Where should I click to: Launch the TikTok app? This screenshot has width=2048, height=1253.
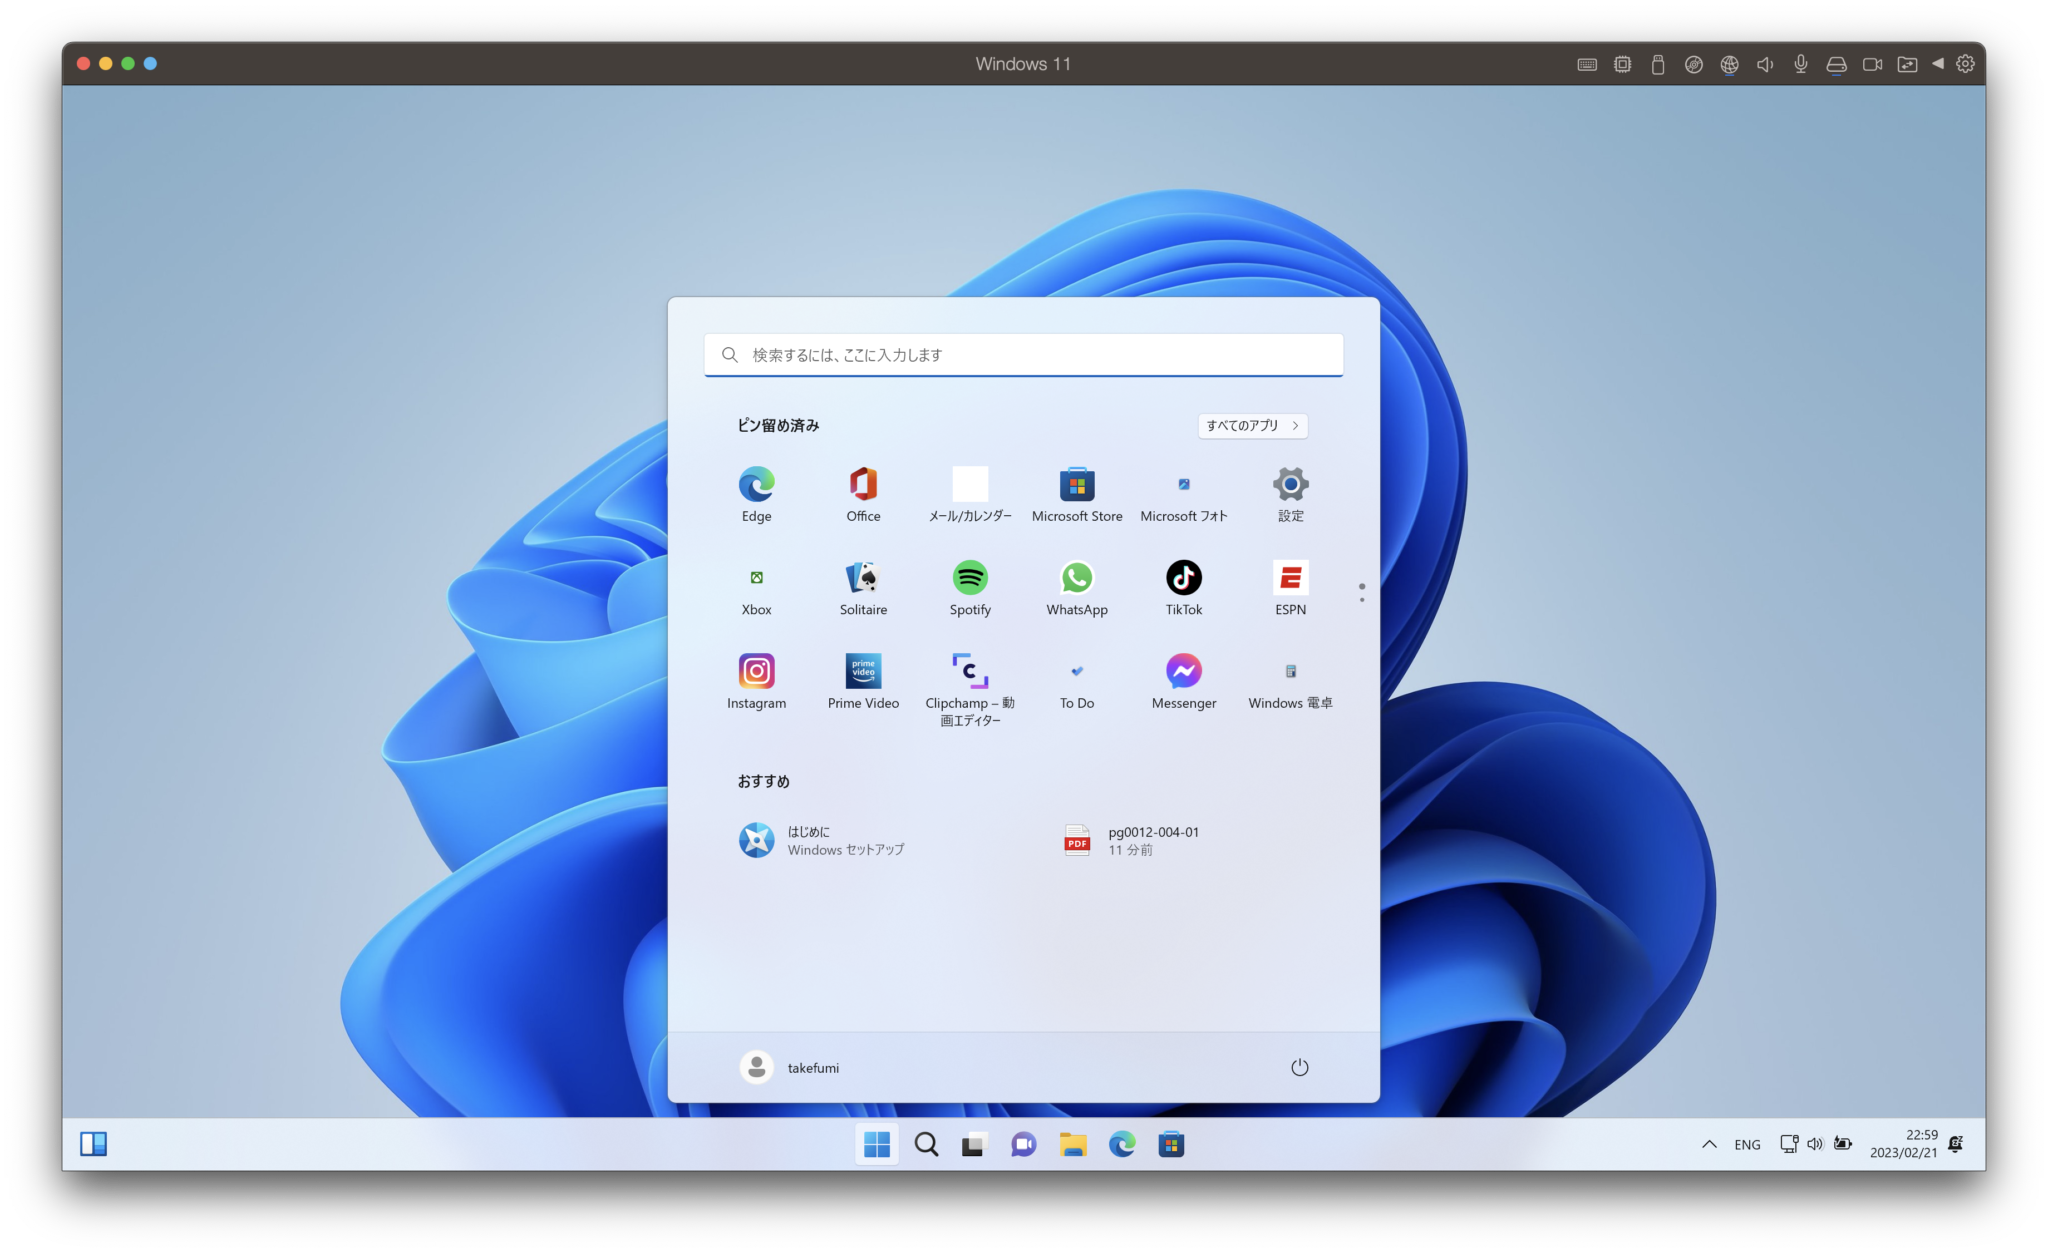[x=1184, y=588]
